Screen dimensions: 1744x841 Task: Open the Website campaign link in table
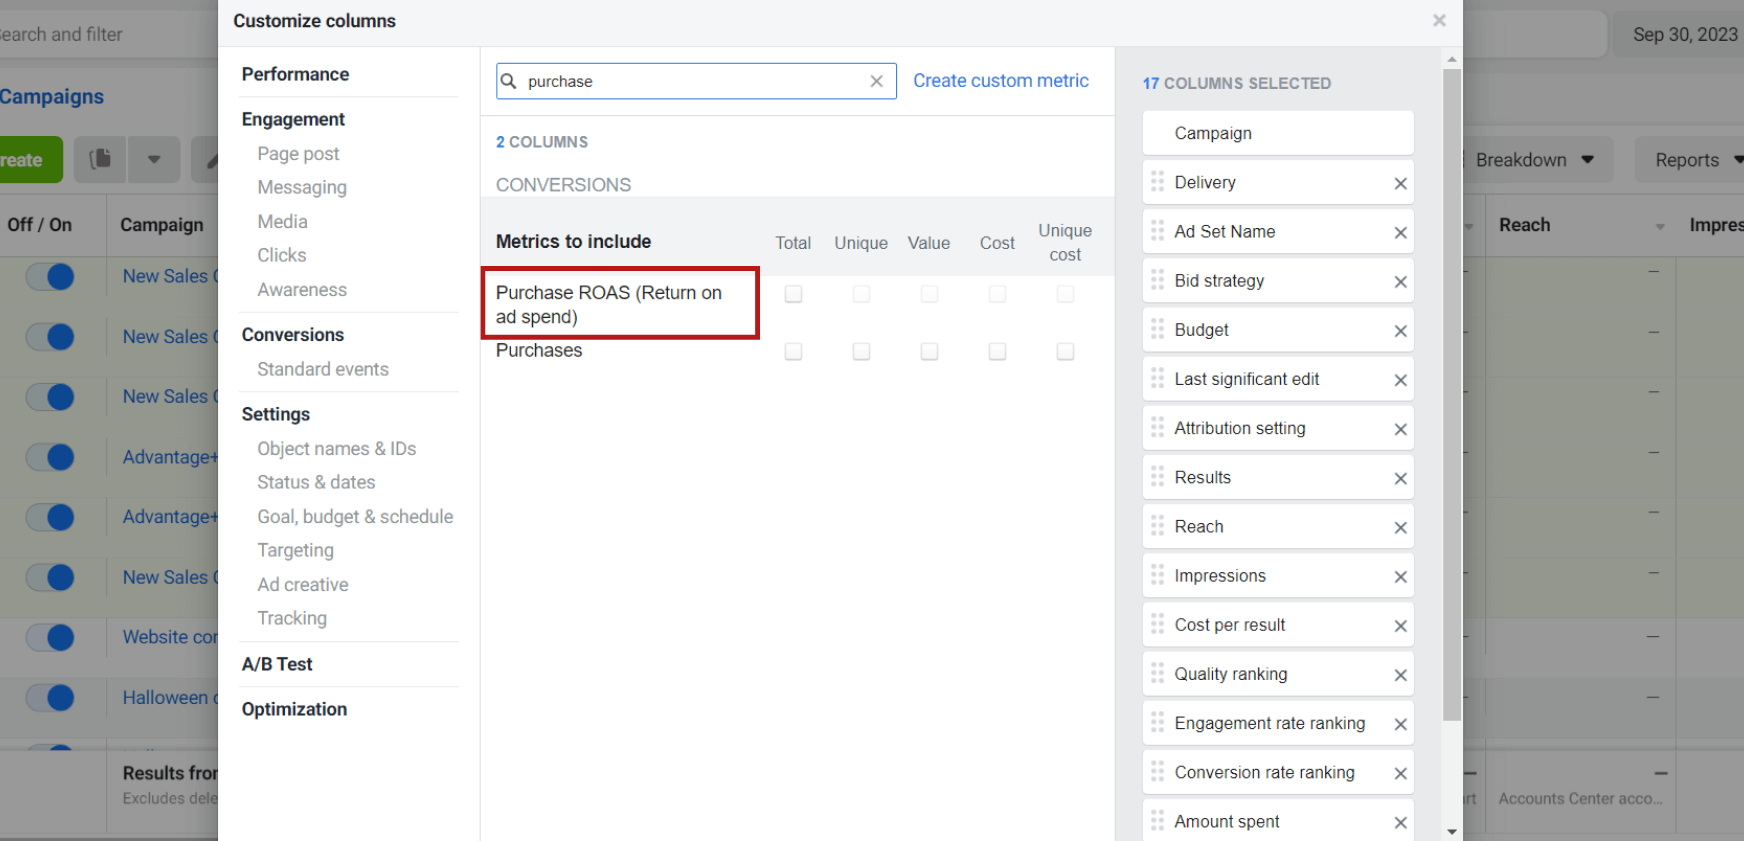coord(169,637)
